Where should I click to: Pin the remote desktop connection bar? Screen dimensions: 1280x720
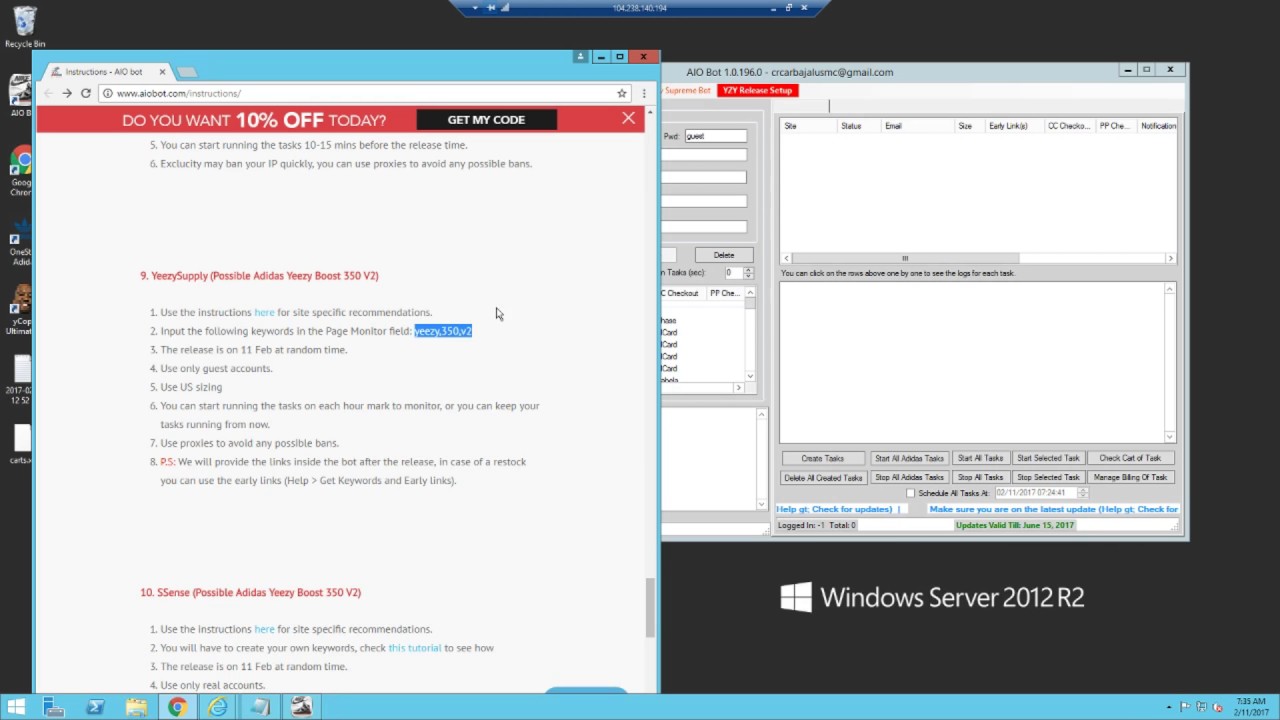tap(491, 8)
